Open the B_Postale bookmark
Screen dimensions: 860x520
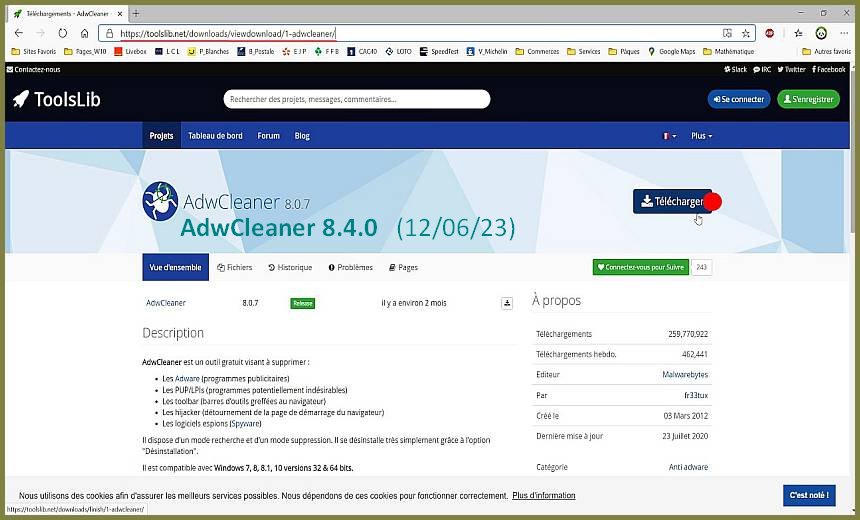pos(256,51)
